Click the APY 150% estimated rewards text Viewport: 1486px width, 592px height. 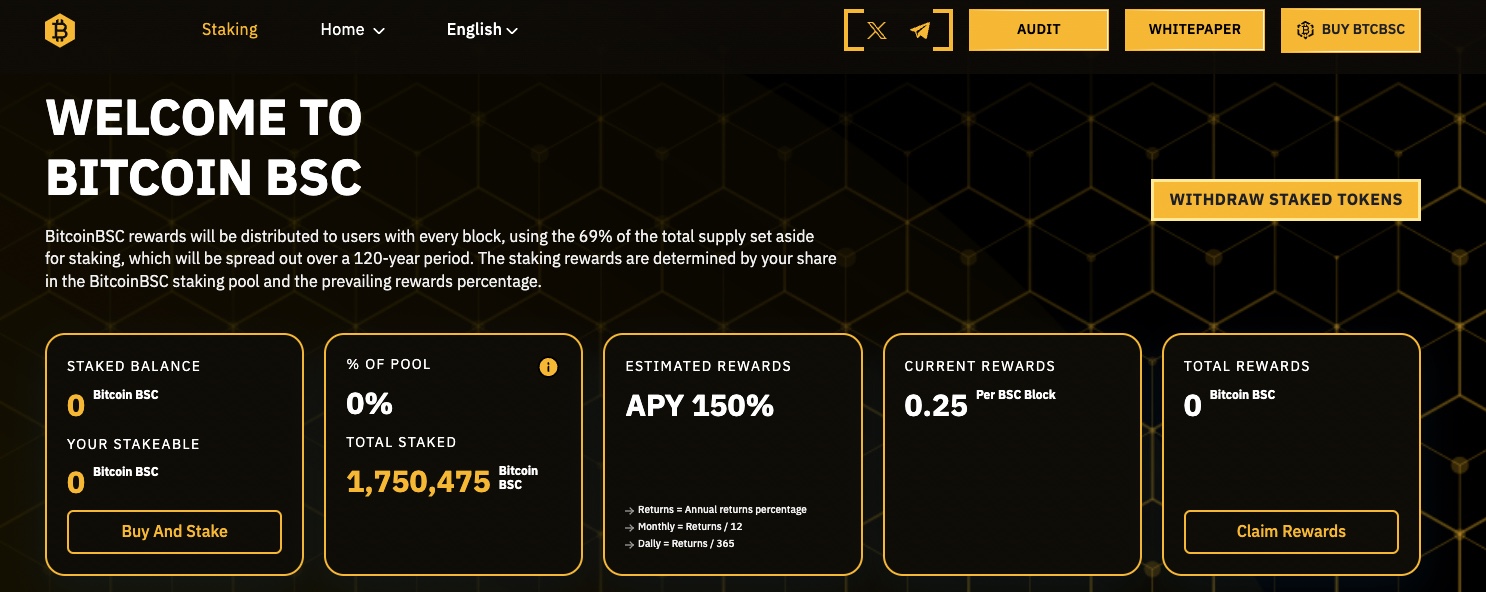tap(700, 405)
